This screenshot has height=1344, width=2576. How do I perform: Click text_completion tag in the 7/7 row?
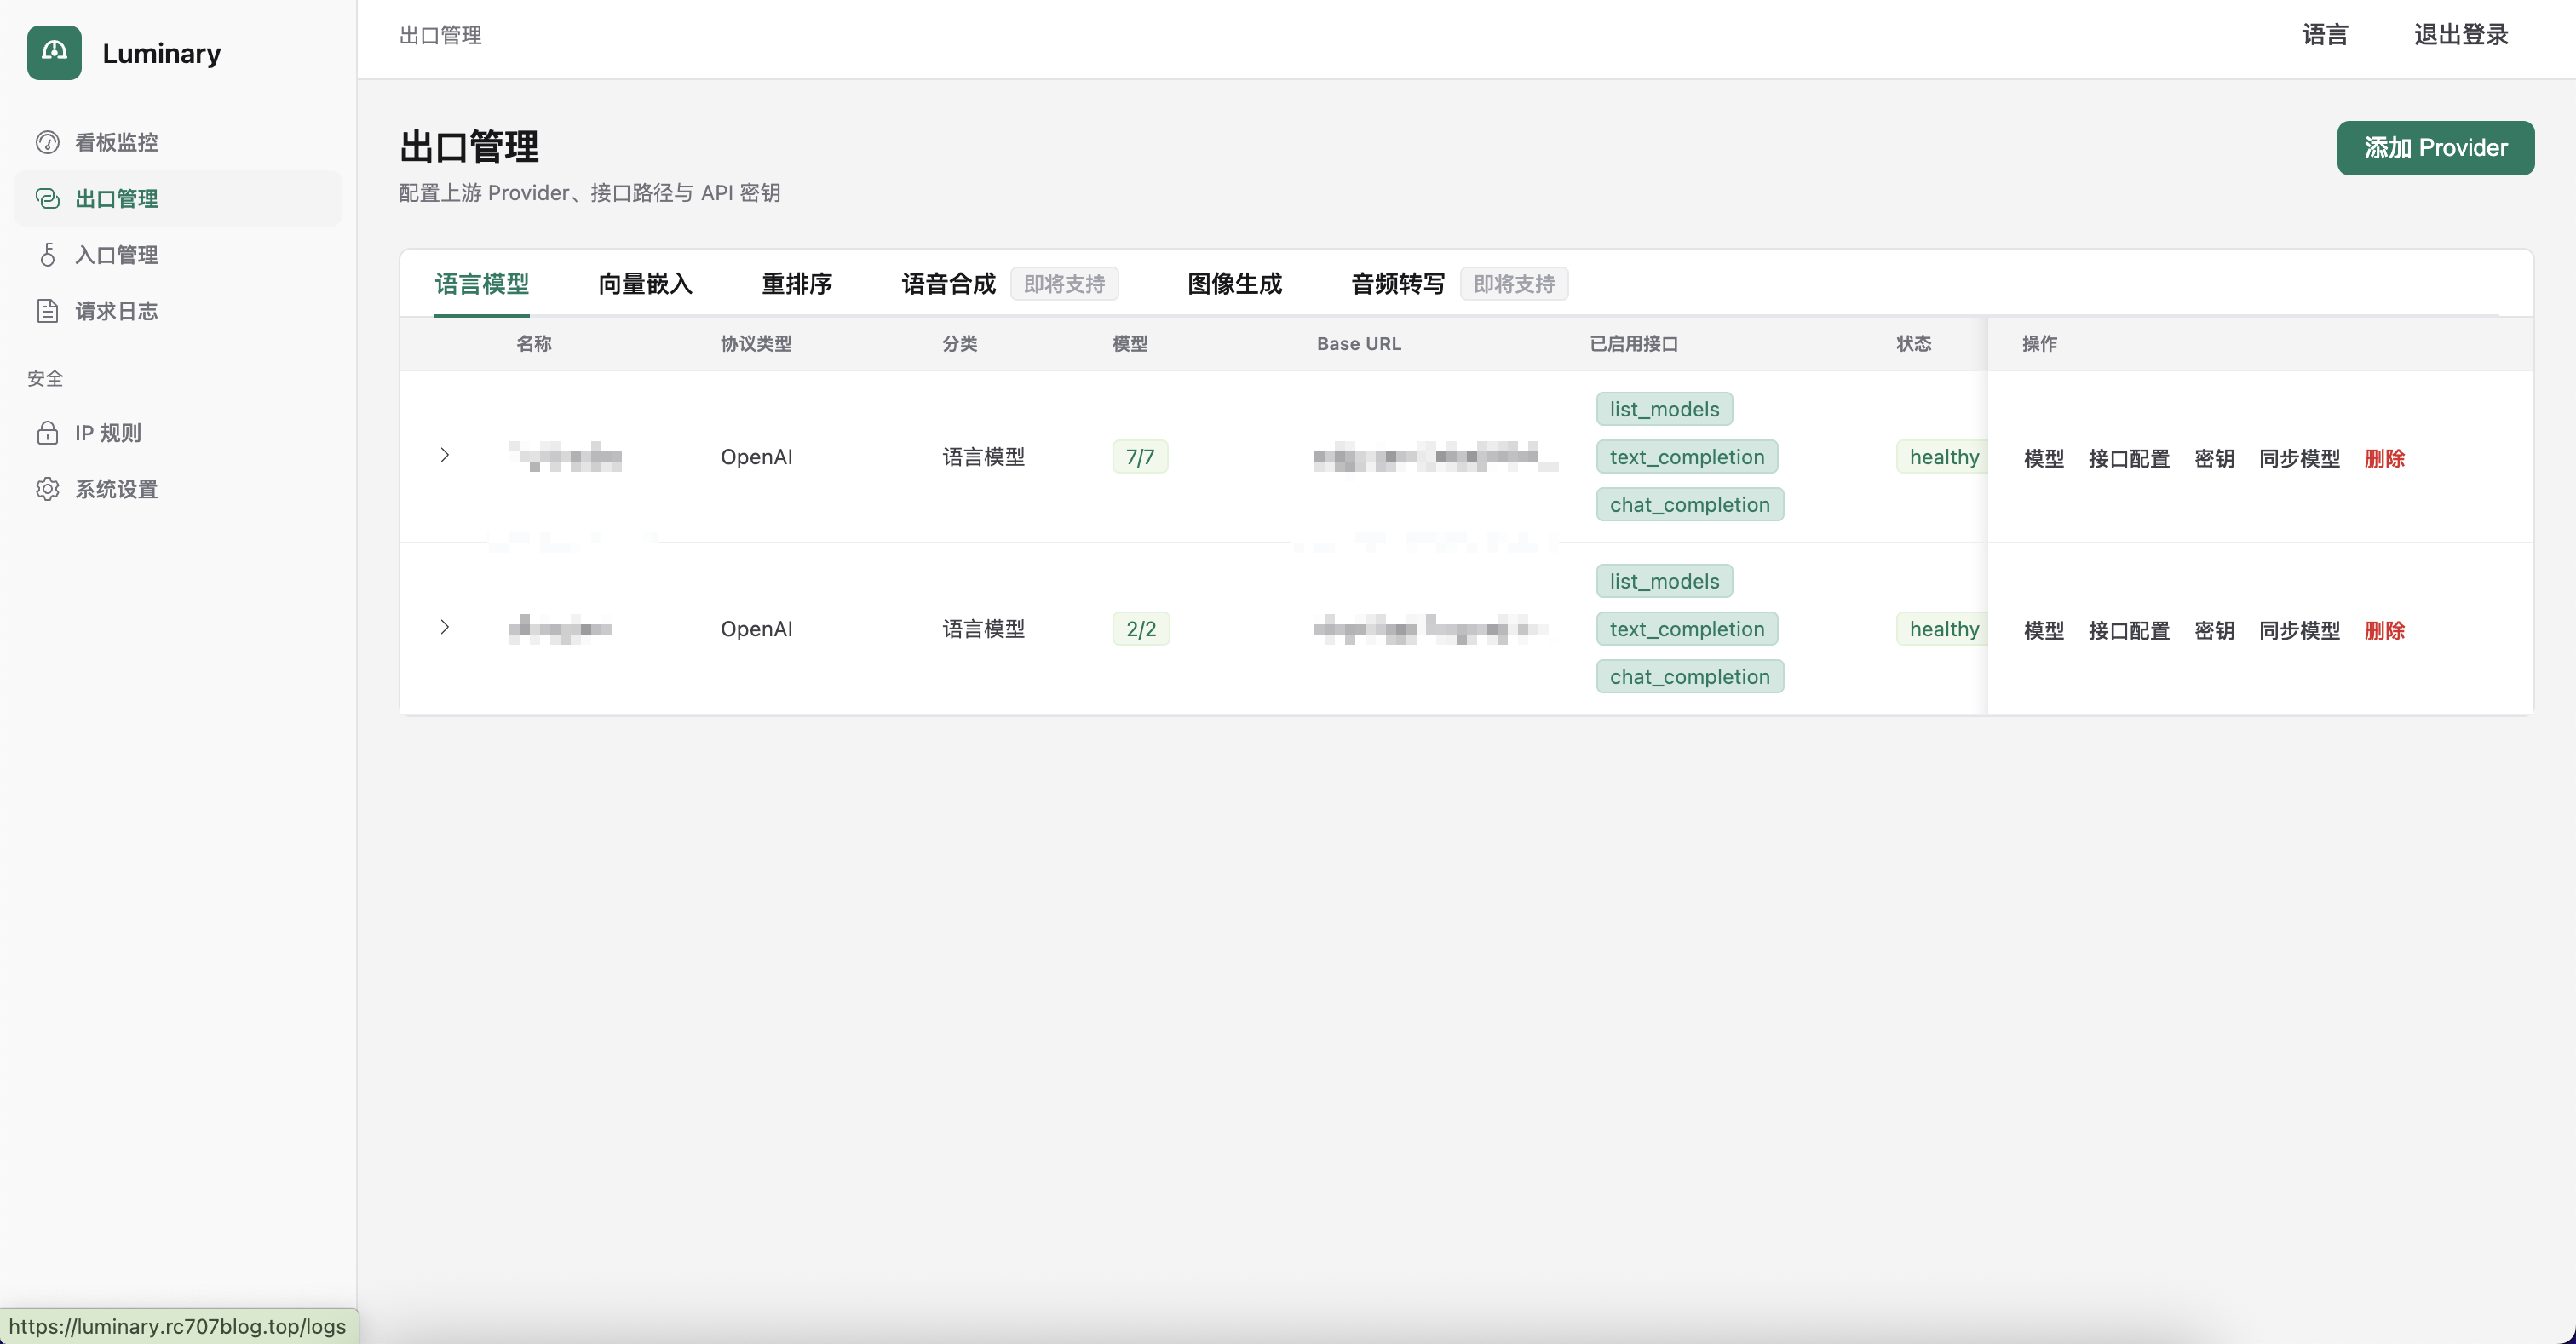pyautogui.click(x=1687, y=457)
